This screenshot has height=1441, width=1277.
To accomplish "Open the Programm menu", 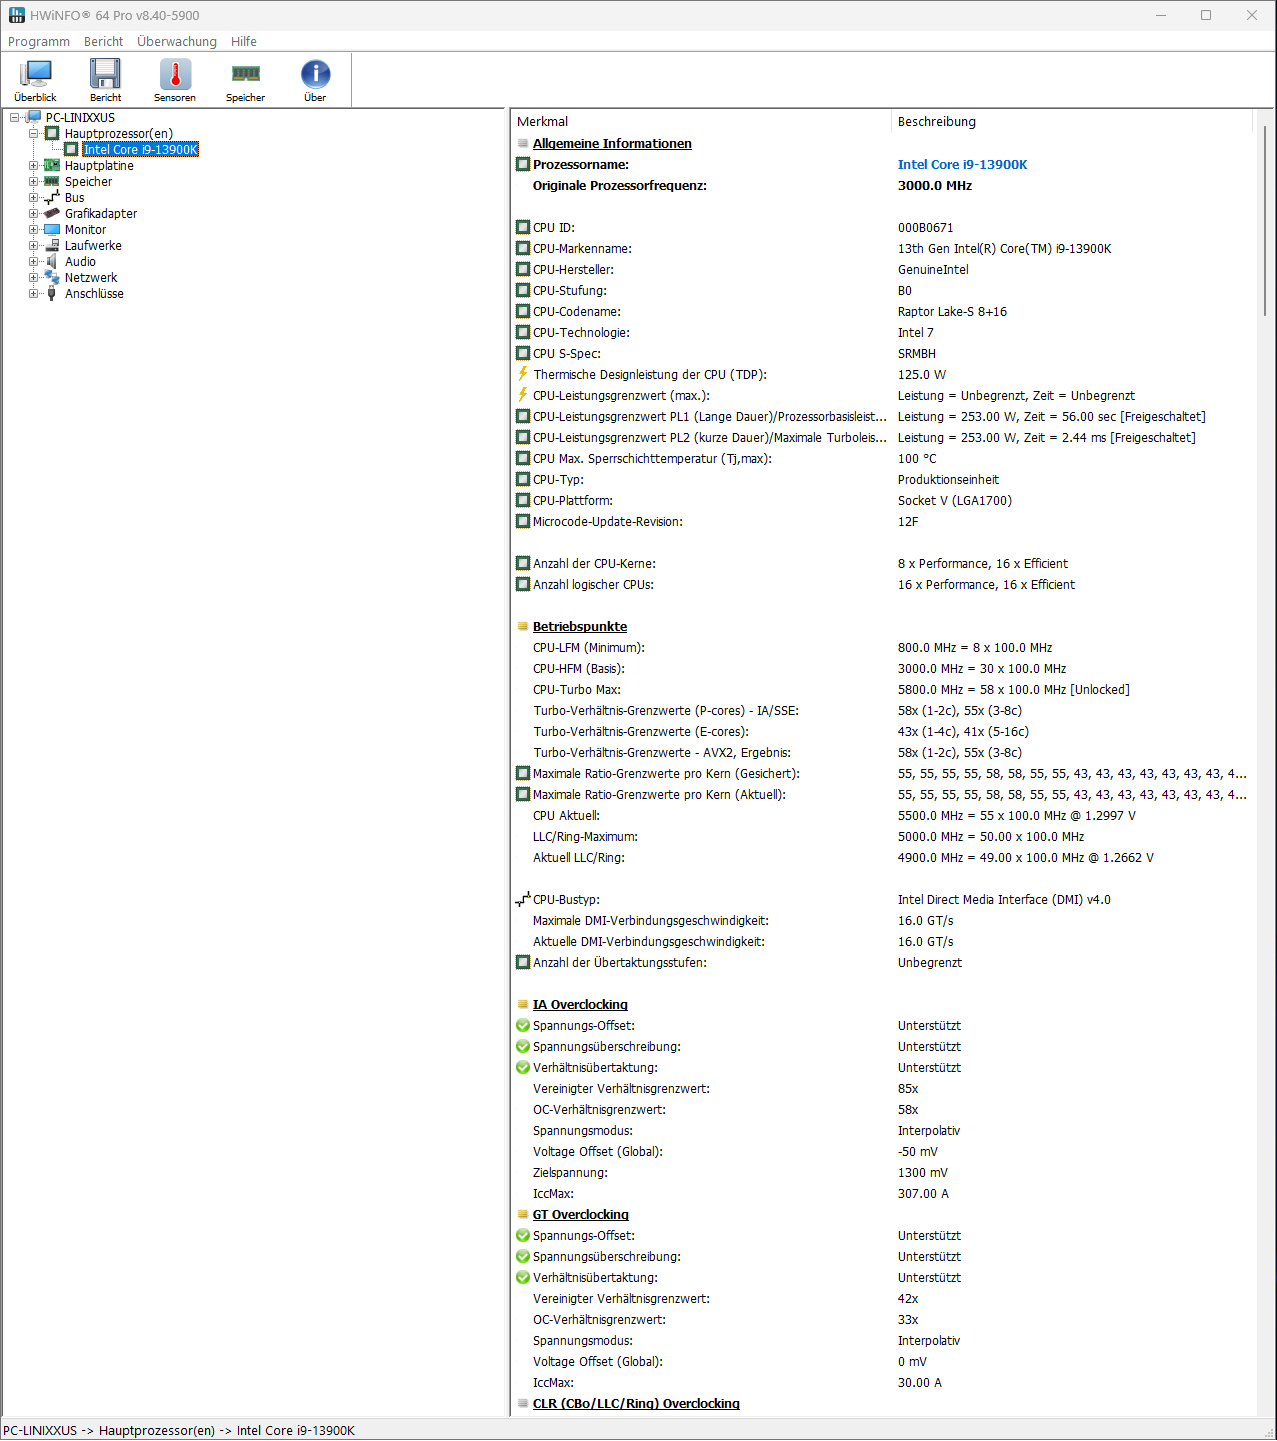I will coord(39,41).
